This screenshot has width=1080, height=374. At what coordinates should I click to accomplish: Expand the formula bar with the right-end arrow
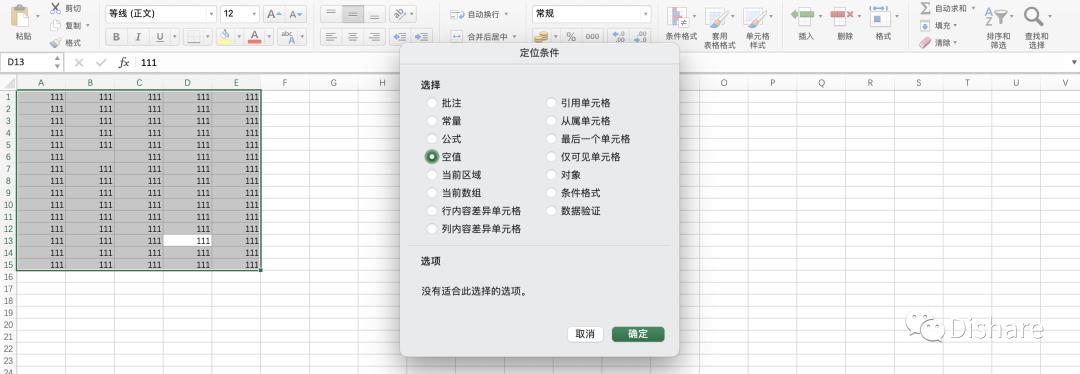pos(1074,63)
